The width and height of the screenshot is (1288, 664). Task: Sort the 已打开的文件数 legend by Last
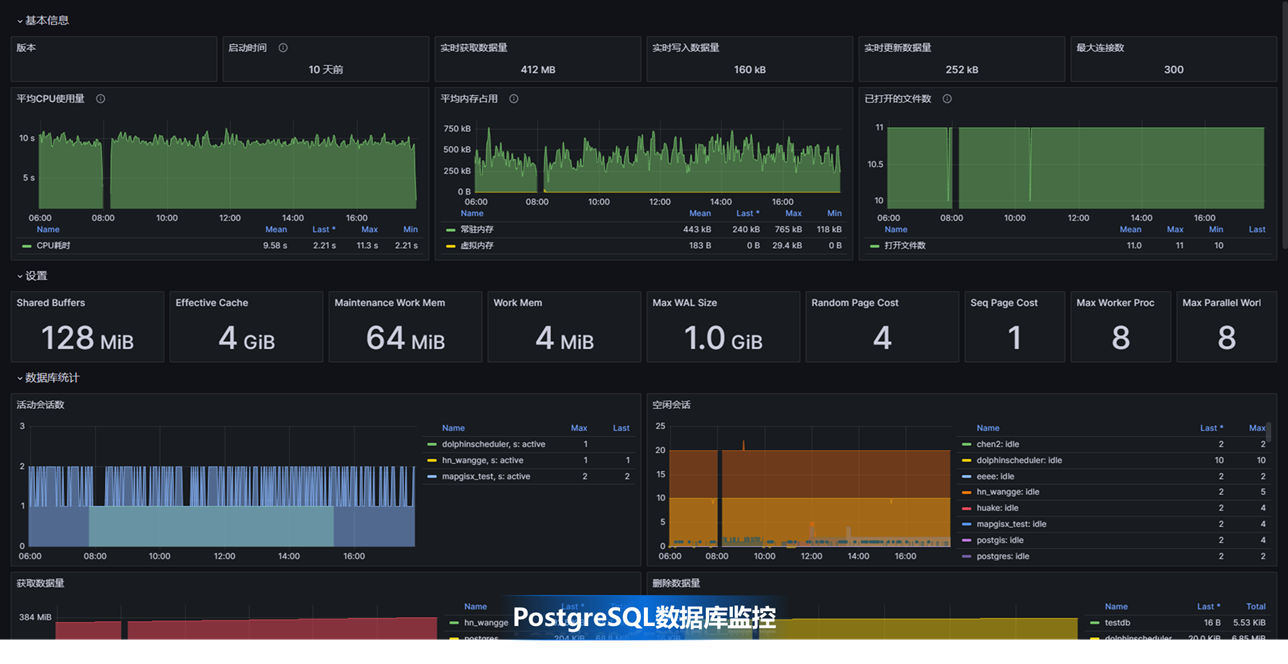click(x=1257, y=229)
